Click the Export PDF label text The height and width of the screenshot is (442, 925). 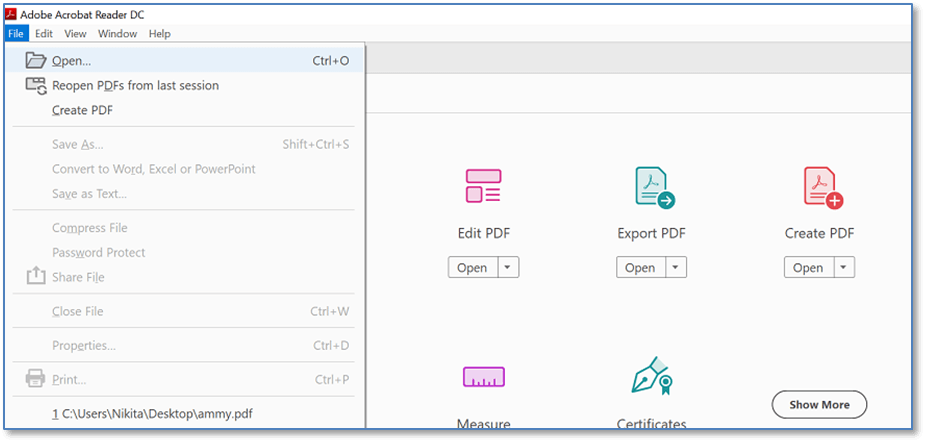pyautogui.click(x=652, y=233)
